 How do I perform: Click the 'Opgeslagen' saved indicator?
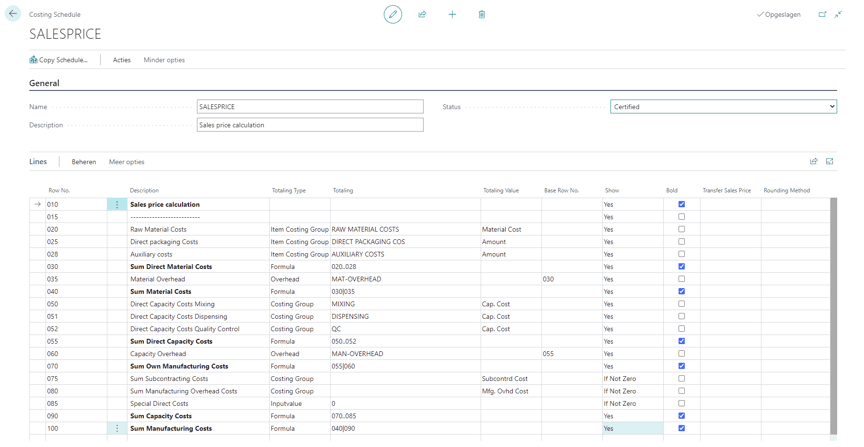click(x=779, y=14)
